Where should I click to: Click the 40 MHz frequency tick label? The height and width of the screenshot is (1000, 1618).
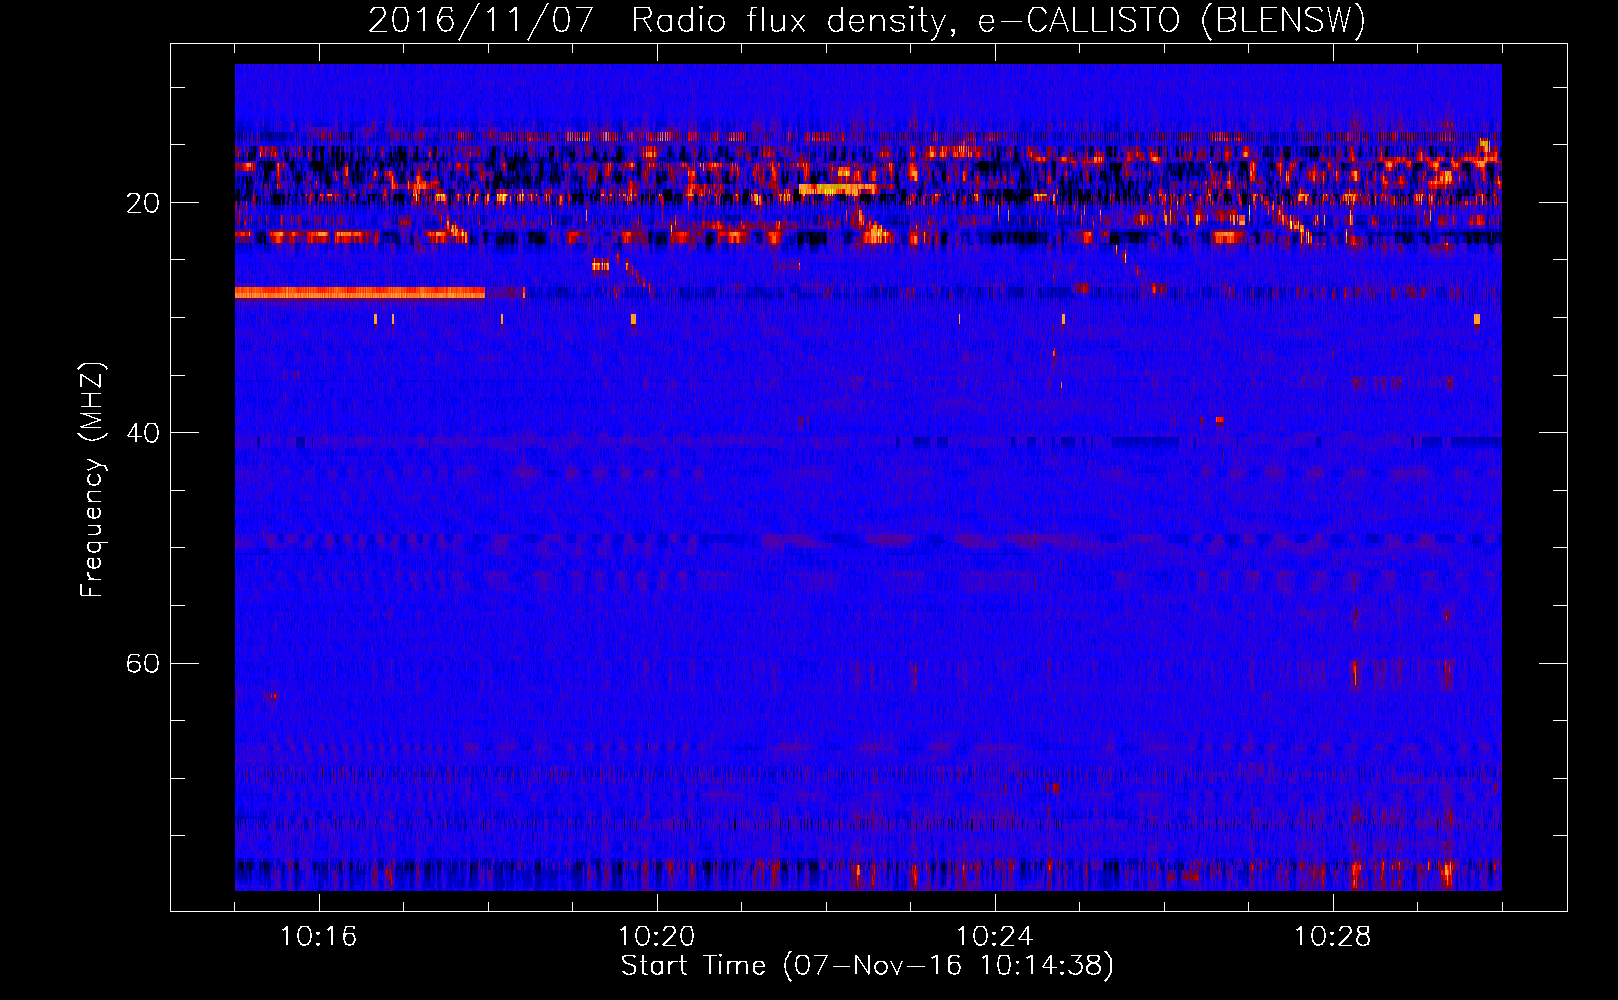(x=143, y=433)
